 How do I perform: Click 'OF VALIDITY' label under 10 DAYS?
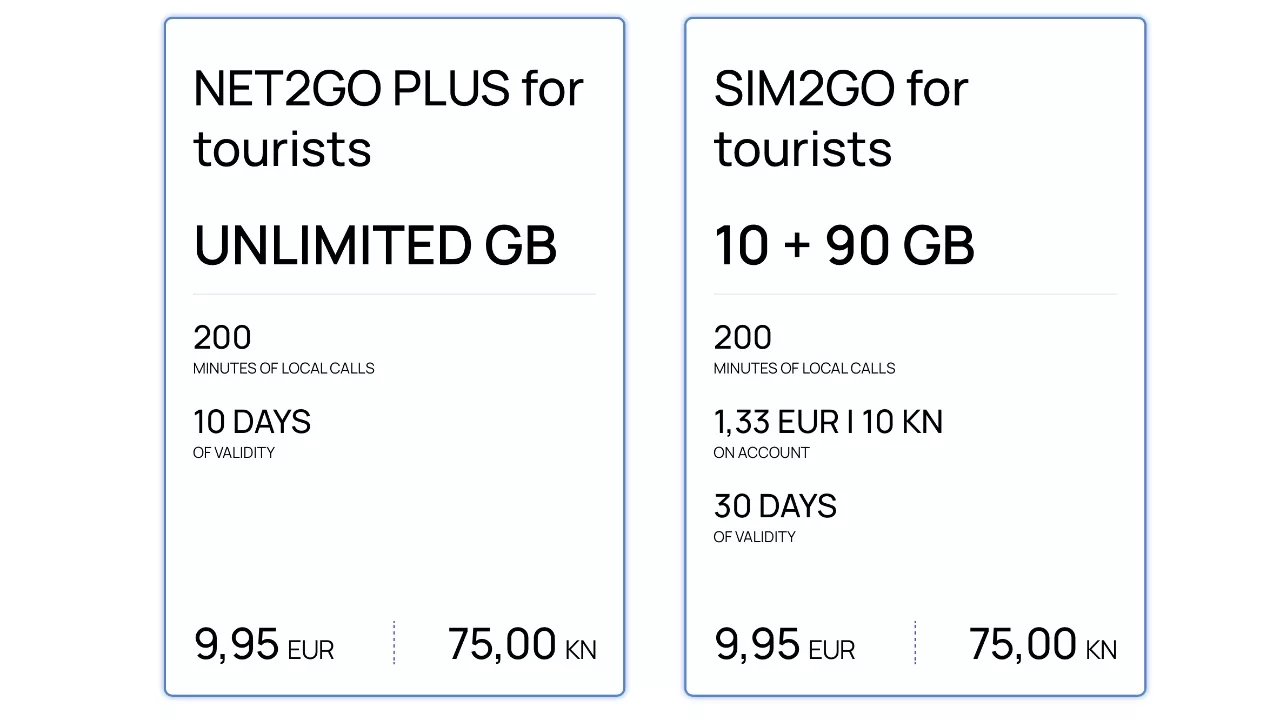234,453
